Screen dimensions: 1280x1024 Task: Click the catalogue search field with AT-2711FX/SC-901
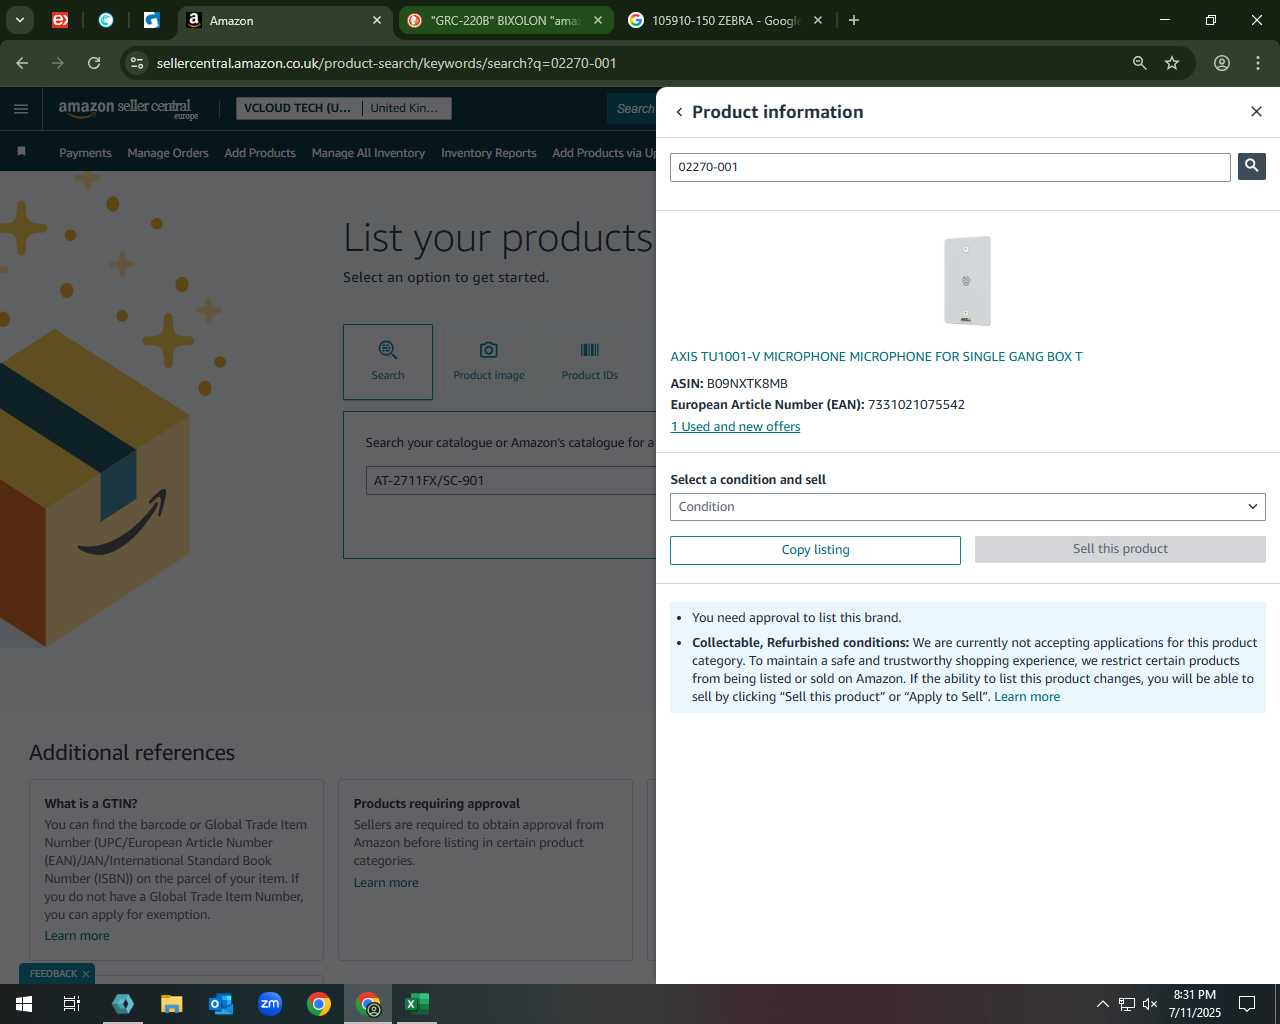(x=512, y=481)
